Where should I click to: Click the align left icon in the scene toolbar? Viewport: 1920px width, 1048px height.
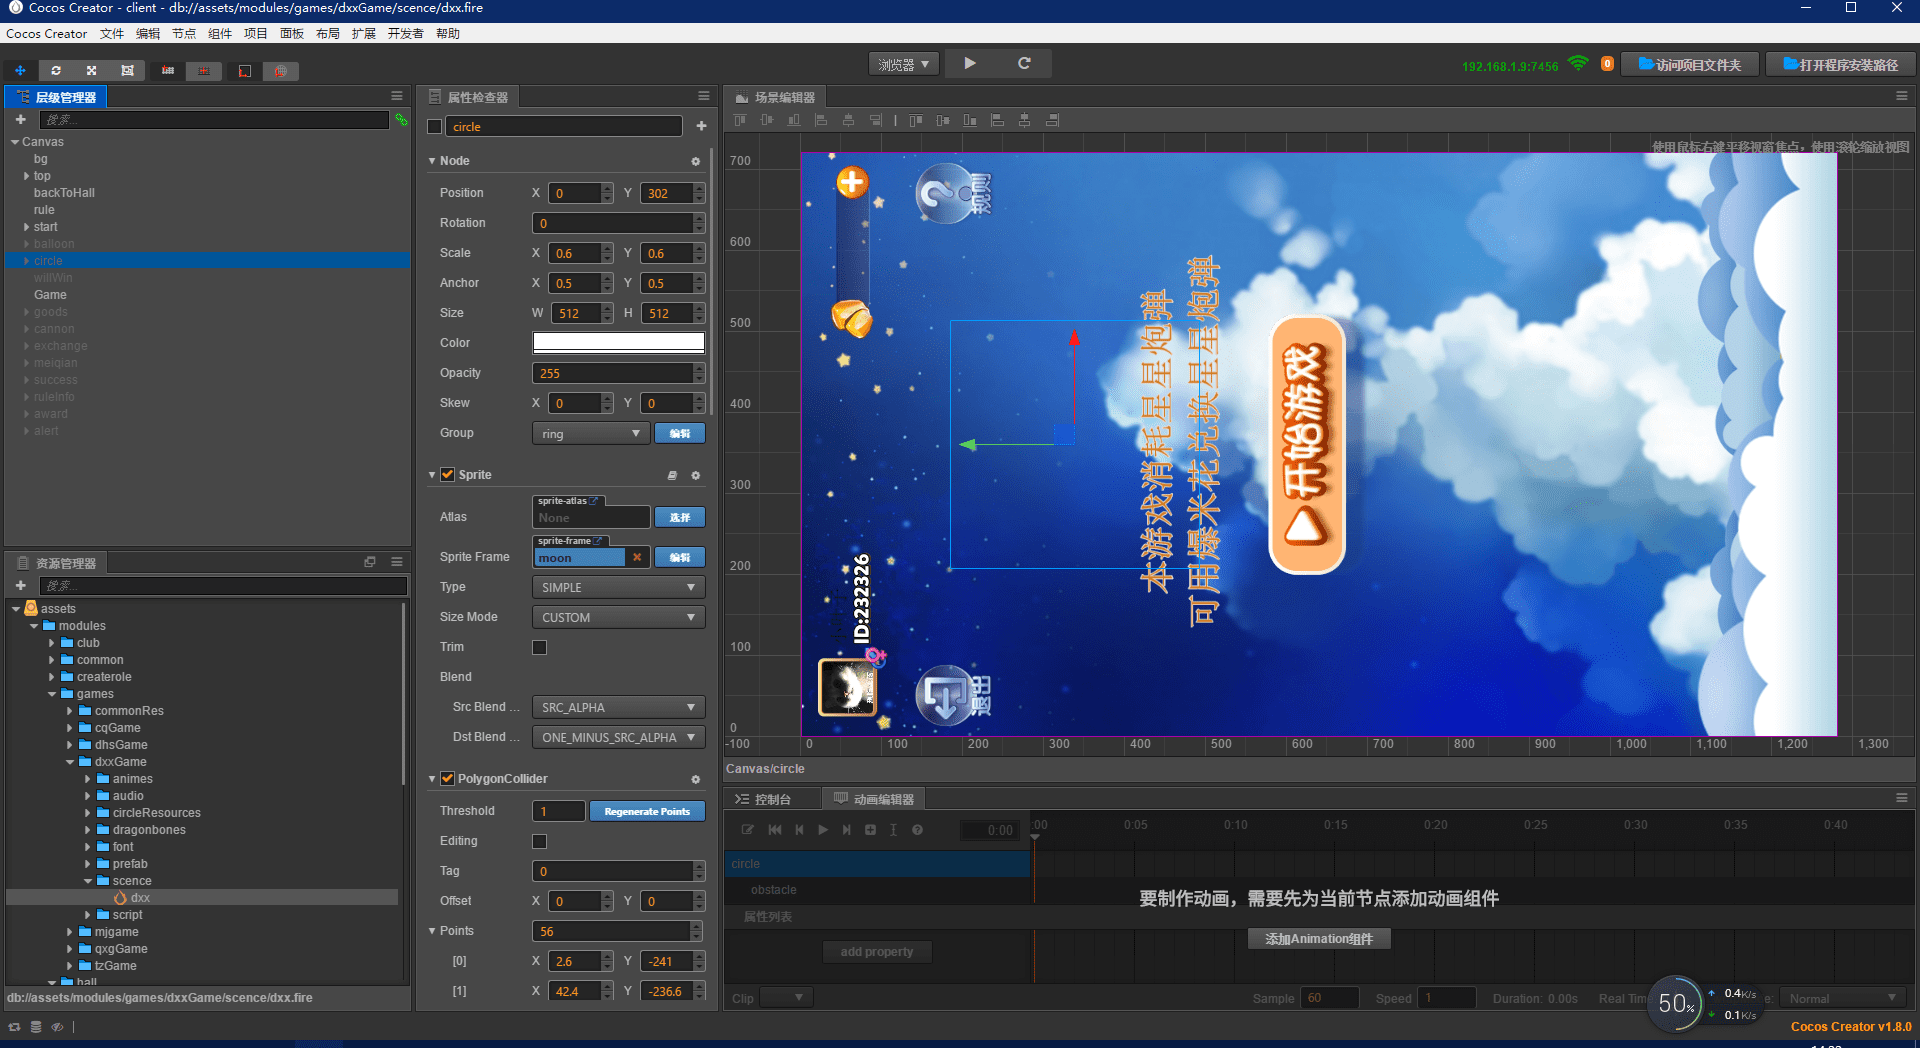821,120
